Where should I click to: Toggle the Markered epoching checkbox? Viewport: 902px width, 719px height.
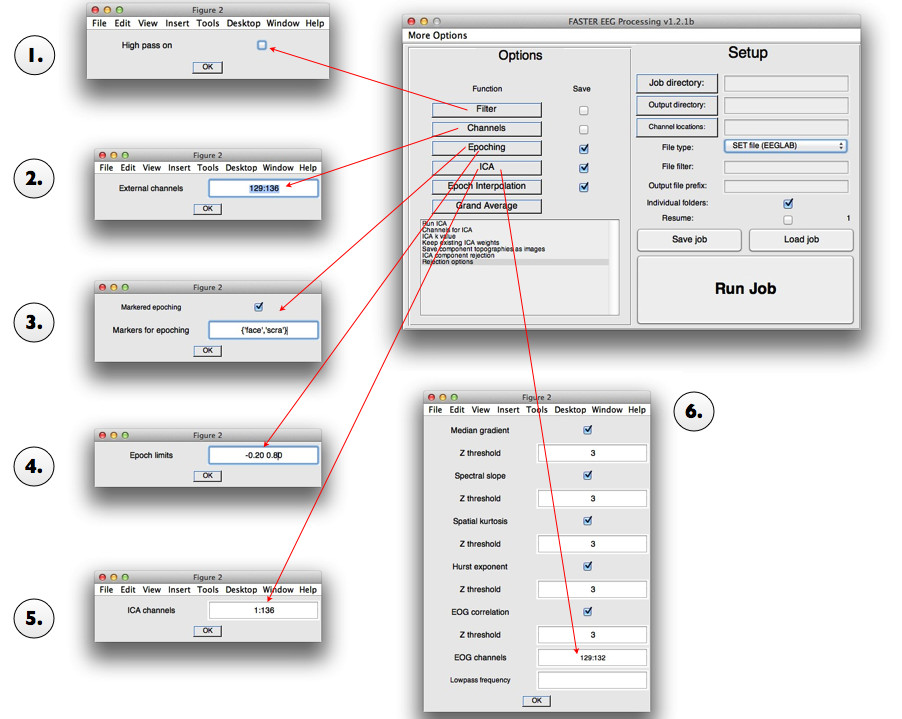tap(259, 307)
